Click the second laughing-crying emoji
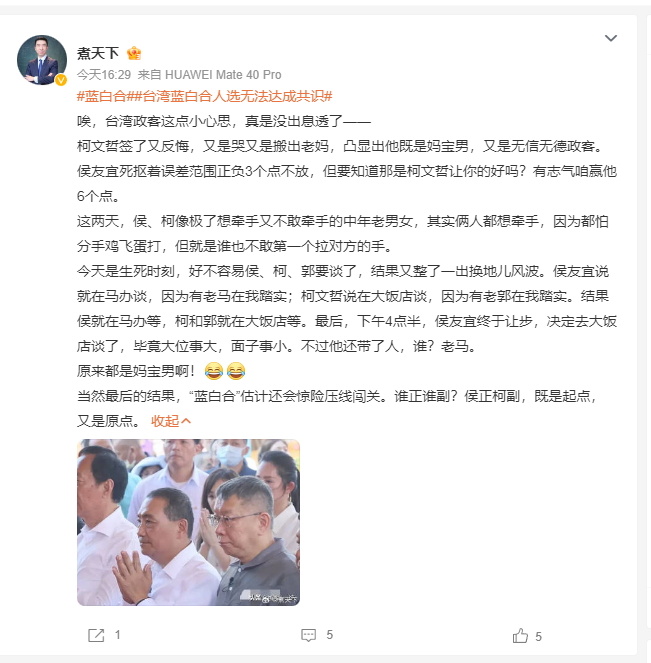Viewport: 651px width, 663px height. [236, 371]
